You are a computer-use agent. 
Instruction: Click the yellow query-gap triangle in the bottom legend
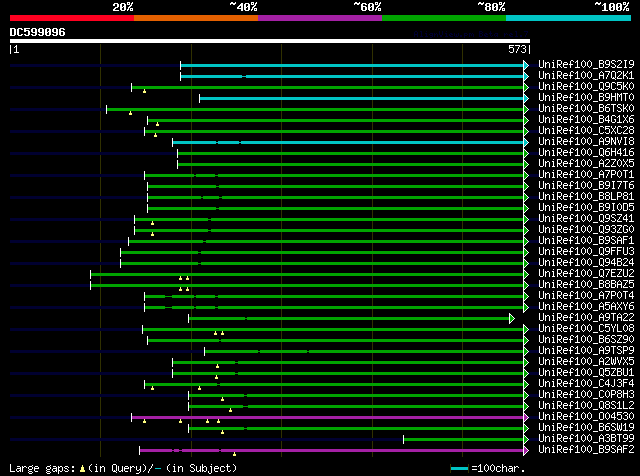(x=82, y=469)
